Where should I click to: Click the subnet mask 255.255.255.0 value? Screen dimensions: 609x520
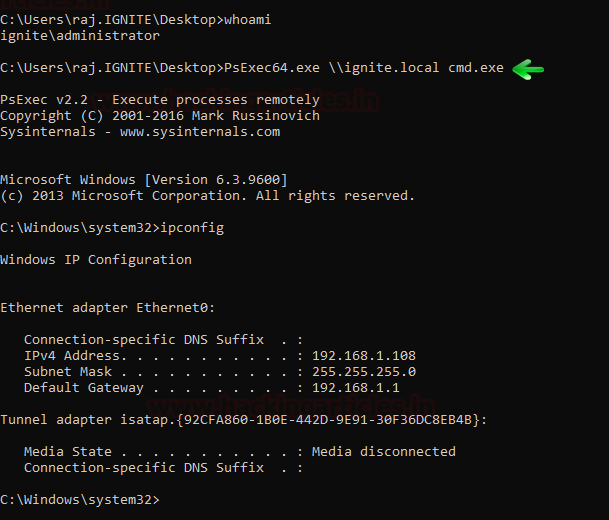pyautogui.click(x=363, y=372)
